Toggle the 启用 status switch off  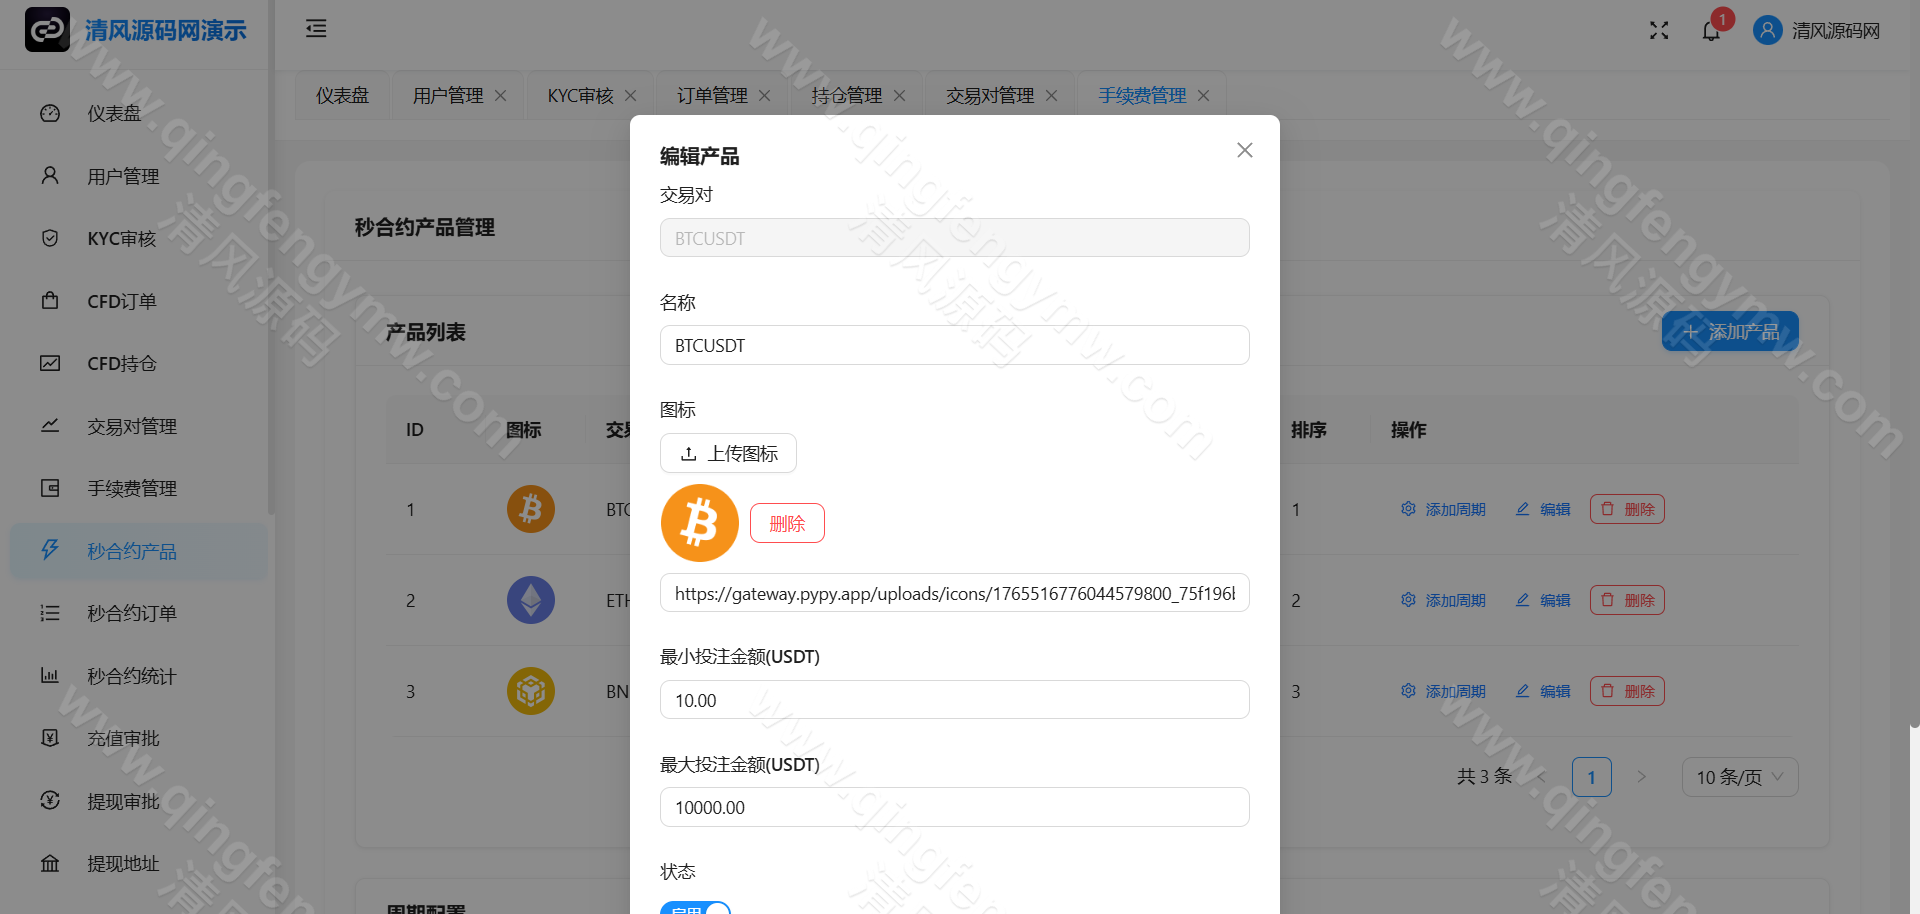[x=695, y=908]
